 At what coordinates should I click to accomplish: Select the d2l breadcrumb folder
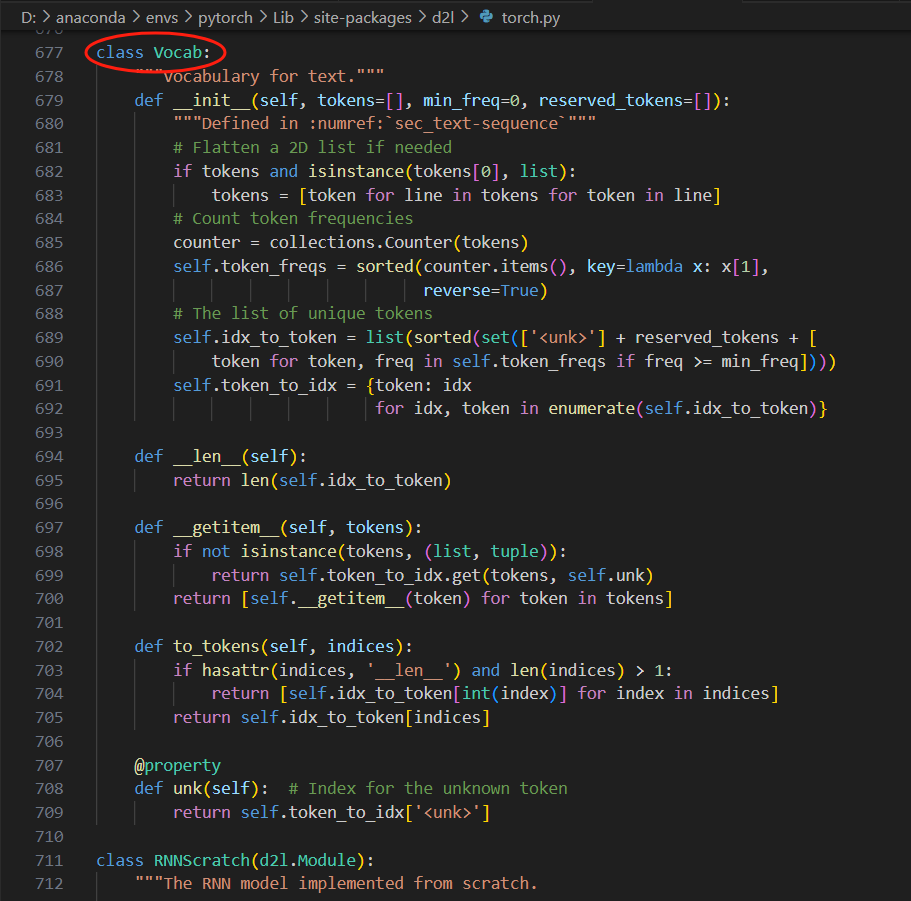pos(443,17)
